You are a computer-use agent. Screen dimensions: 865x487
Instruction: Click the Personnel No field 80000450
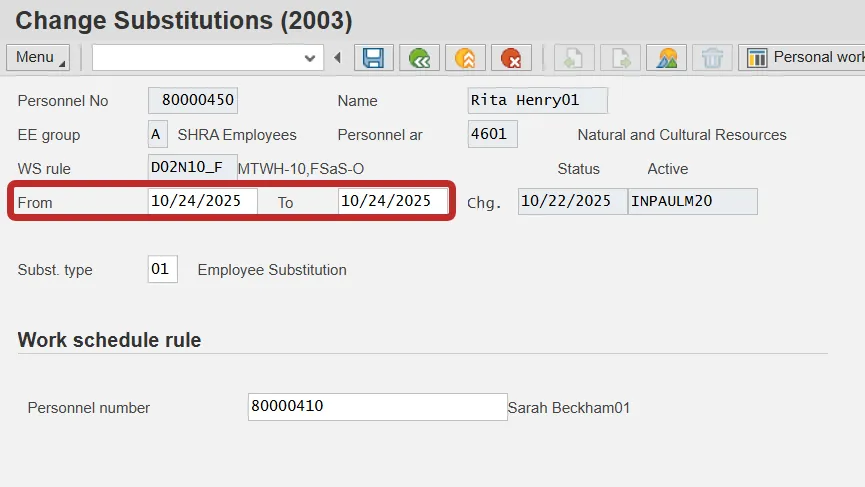[x=193, y=101]
